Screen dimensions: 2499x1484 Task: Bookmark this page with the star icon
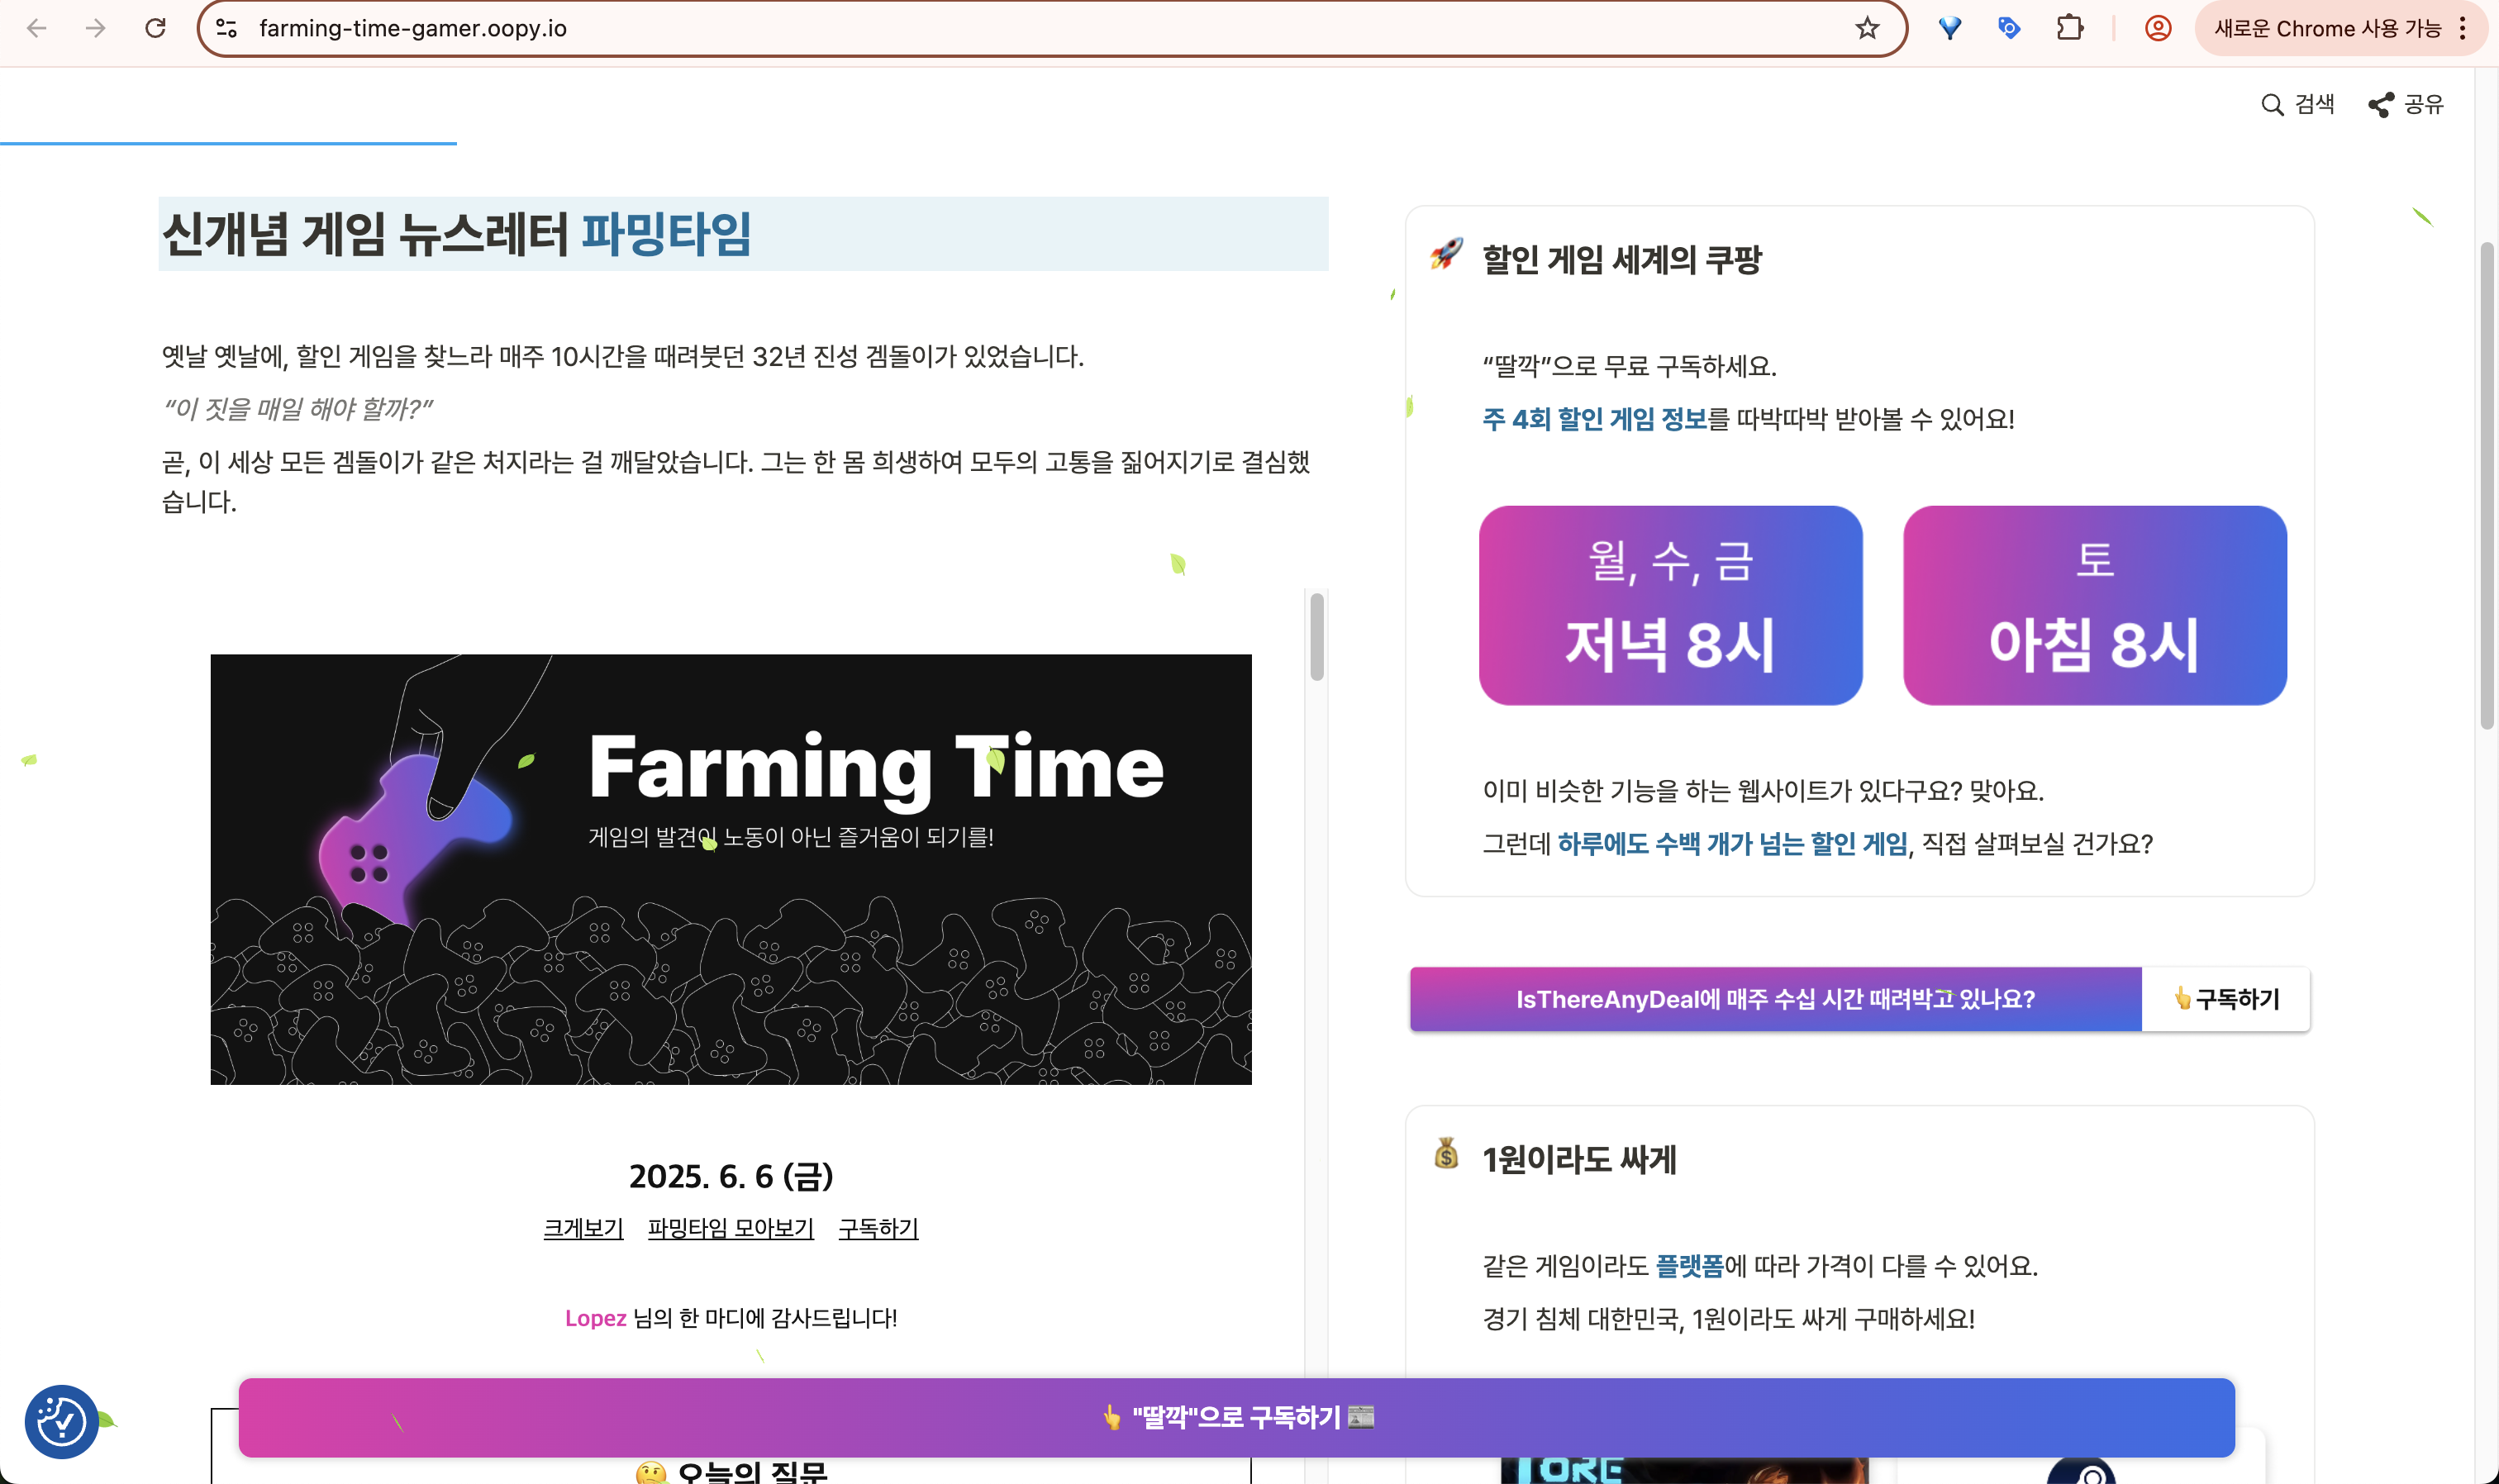click(x=1866, y=28)
